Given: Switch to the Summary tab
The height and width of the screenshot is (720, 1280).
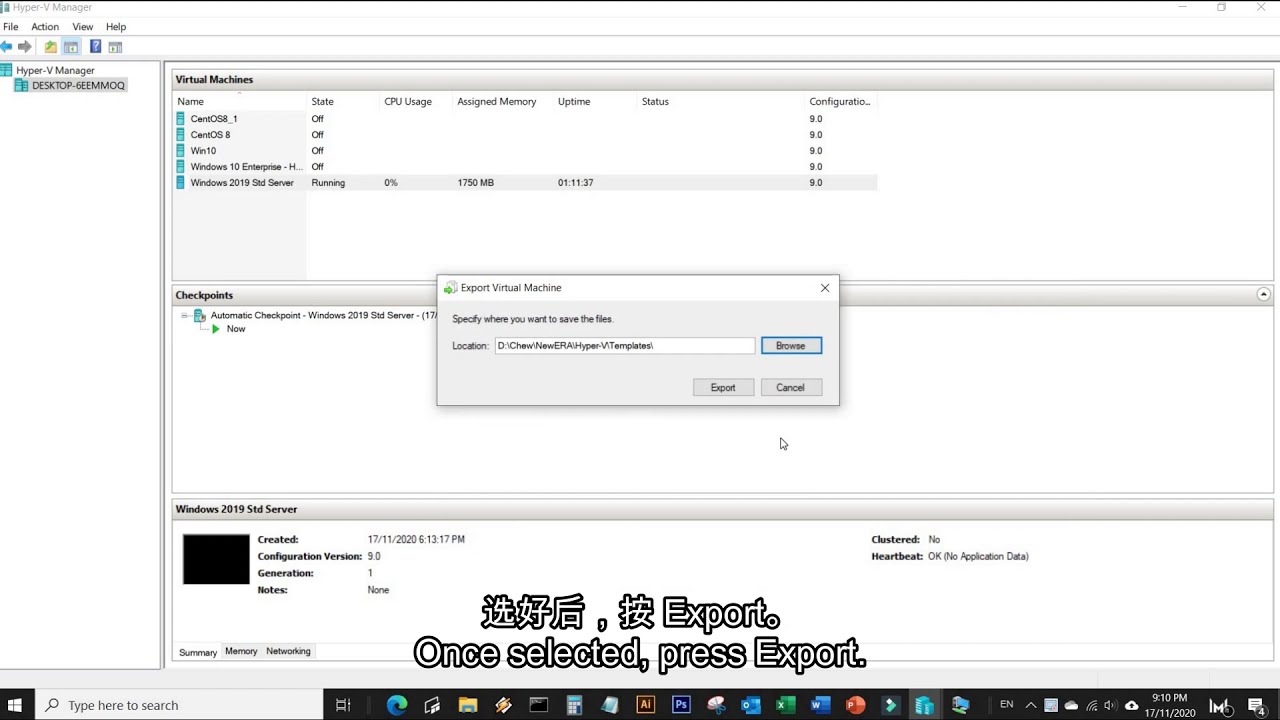Looking at the screenshot, I should [x=198, y=652].
